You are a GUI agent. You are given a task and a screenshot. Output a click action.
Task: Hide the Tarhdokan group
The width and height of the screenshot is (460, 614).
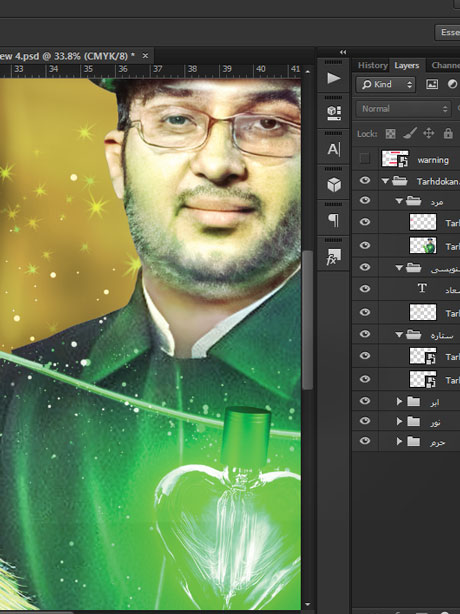tap(364, 181)
